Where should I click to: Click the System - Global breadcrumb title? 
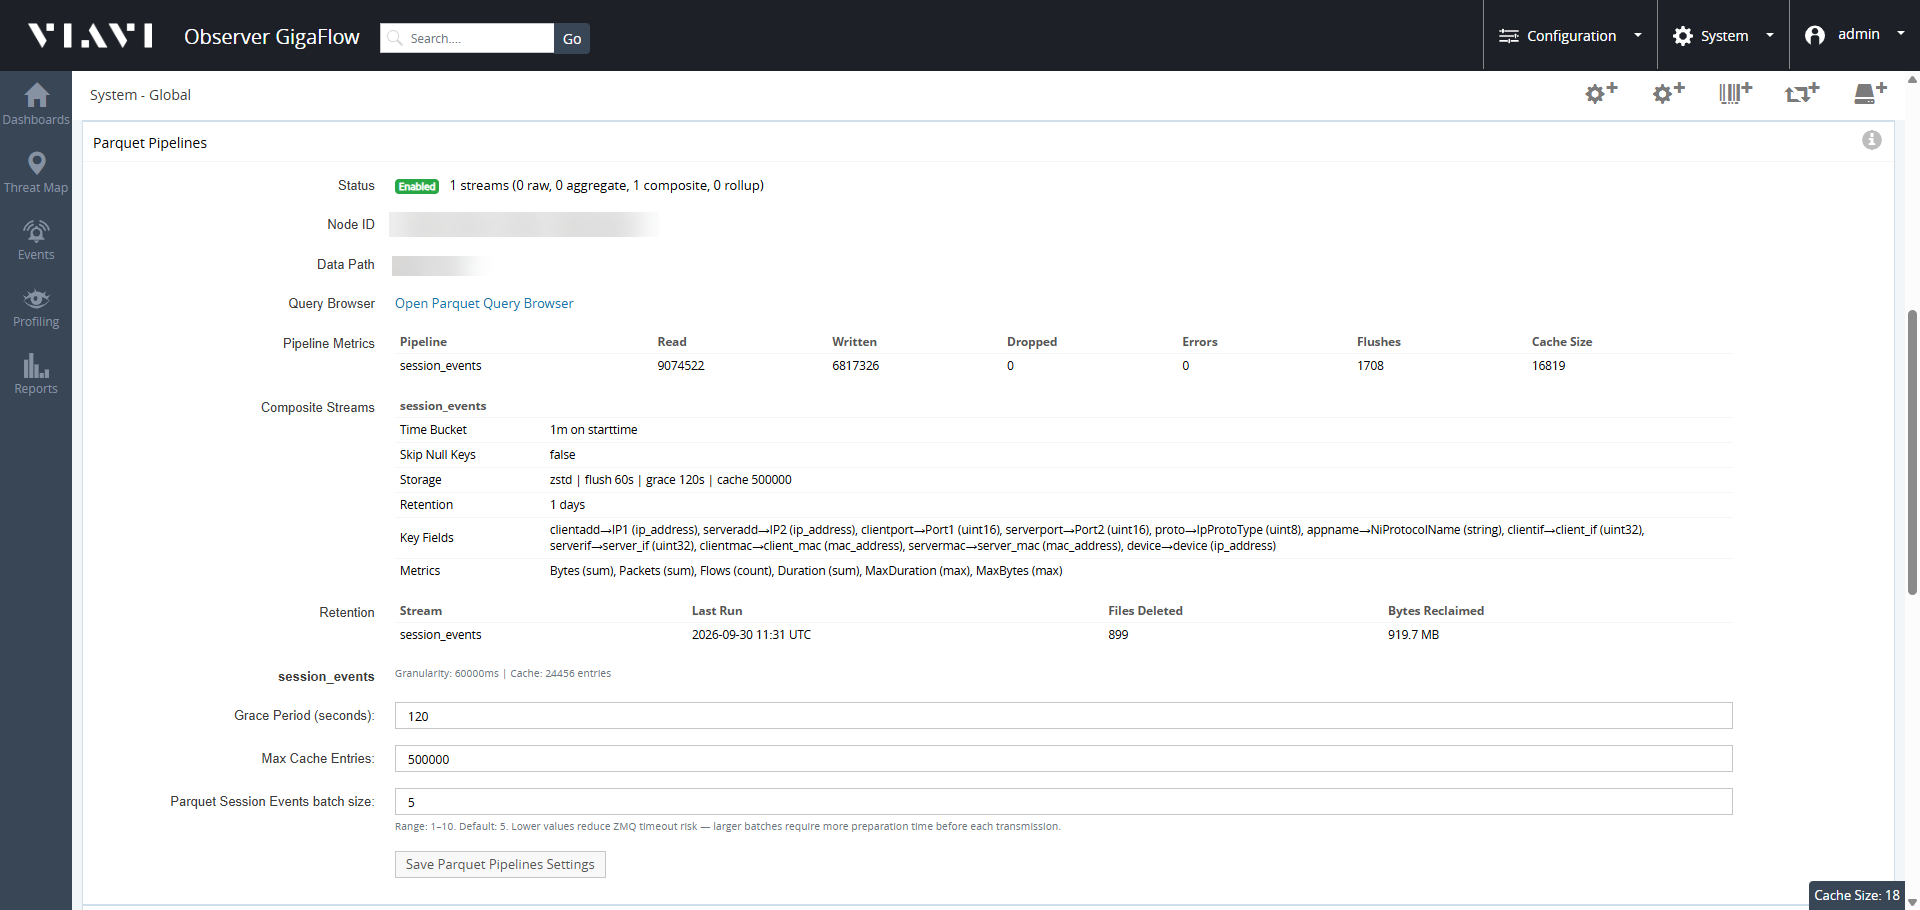[x=140, y=95]
